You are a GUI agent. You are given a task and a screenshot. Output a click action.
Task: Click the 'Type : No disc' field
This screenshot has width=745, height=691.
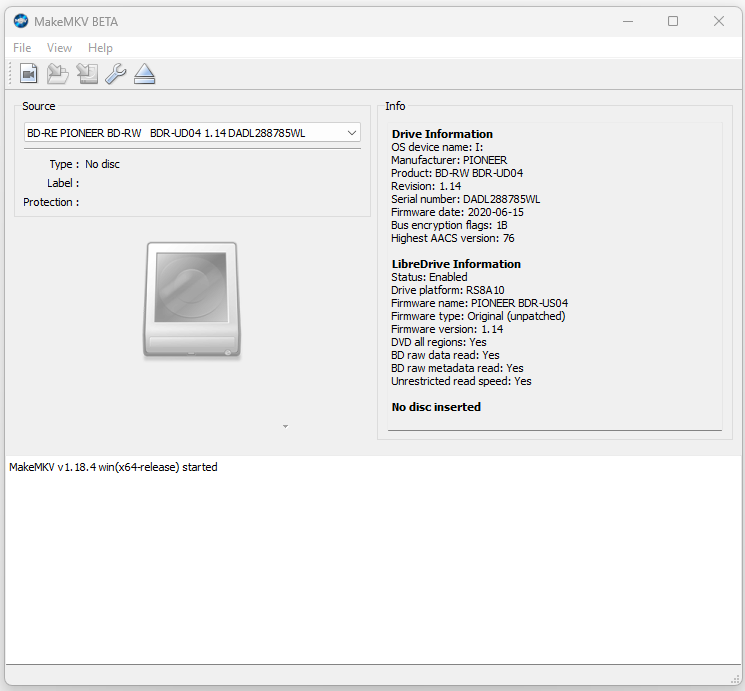tap(85, 164)
